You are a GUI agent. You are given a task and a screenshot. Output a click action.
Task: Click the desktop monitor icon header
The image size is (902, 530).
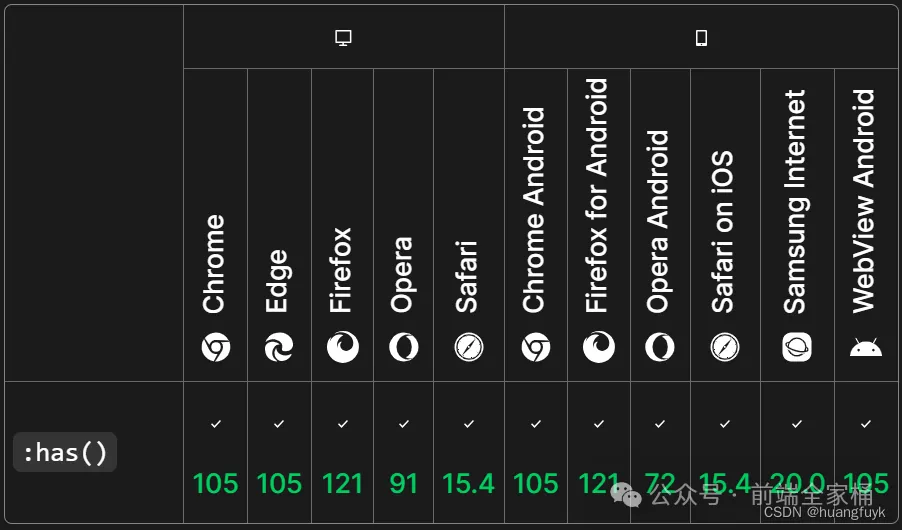pos(343,38)
